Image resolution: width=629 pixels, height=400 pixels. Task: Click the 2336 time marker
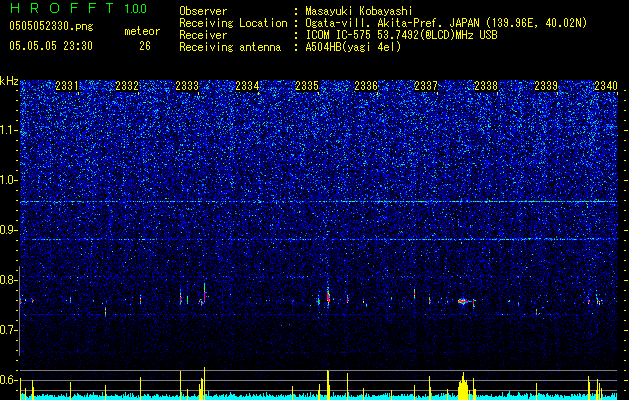pos(366,85)
